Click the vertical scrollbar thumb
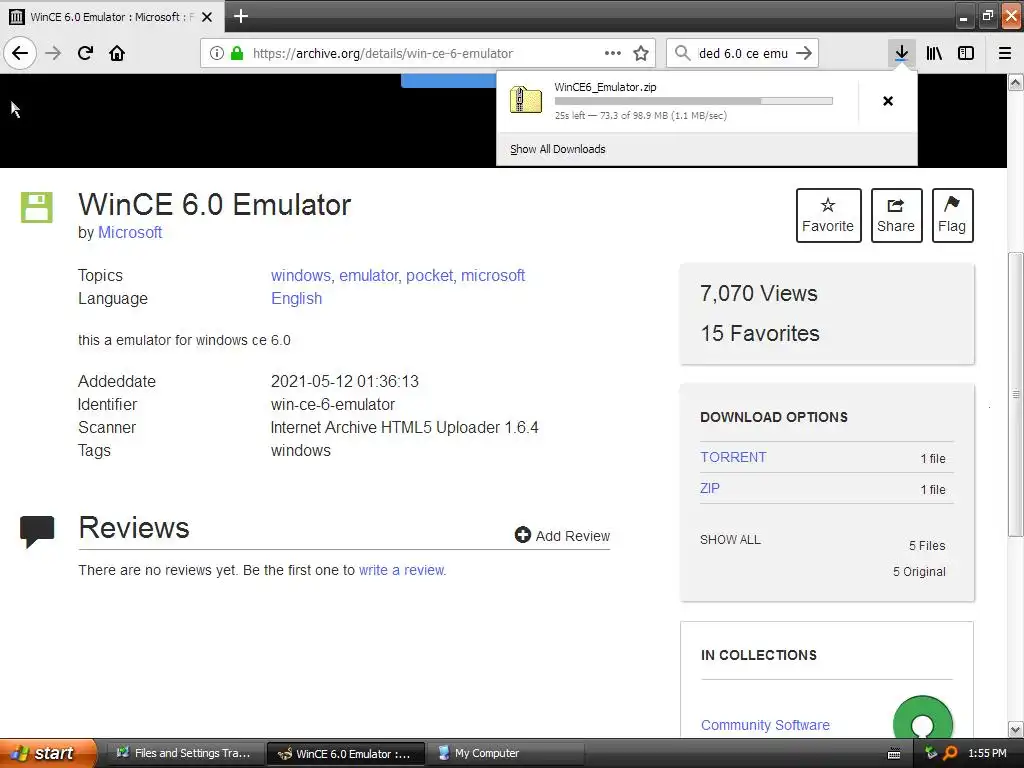1024x768 pixels. coord(1016,394)
